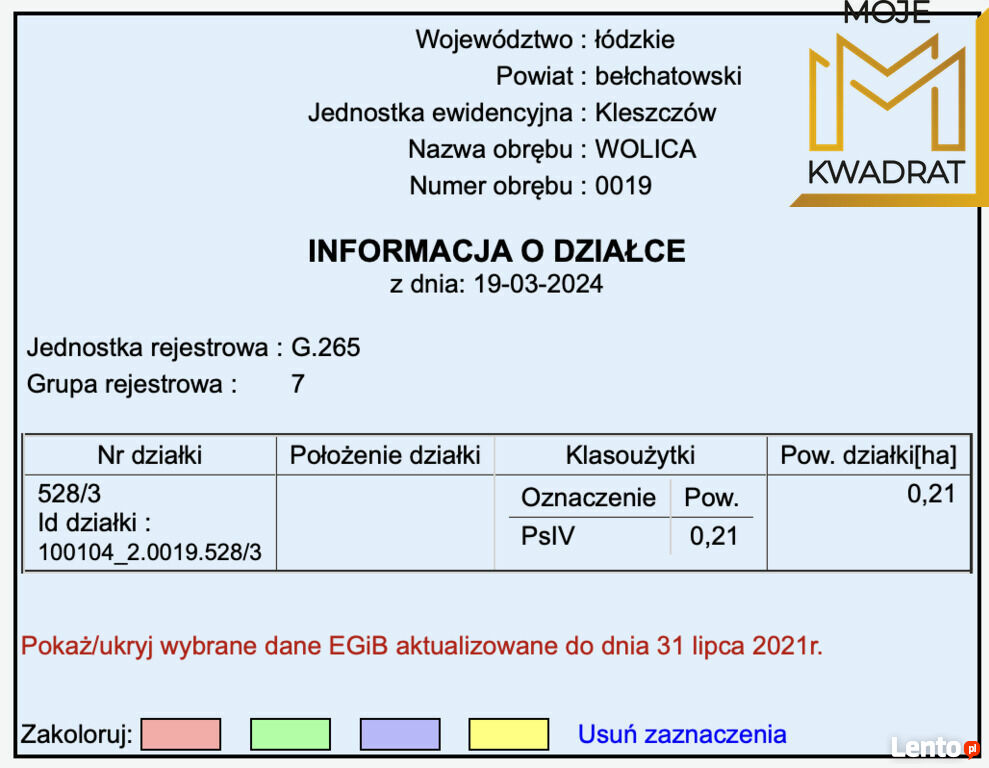Pick the purple highlight color swatch

400,734
